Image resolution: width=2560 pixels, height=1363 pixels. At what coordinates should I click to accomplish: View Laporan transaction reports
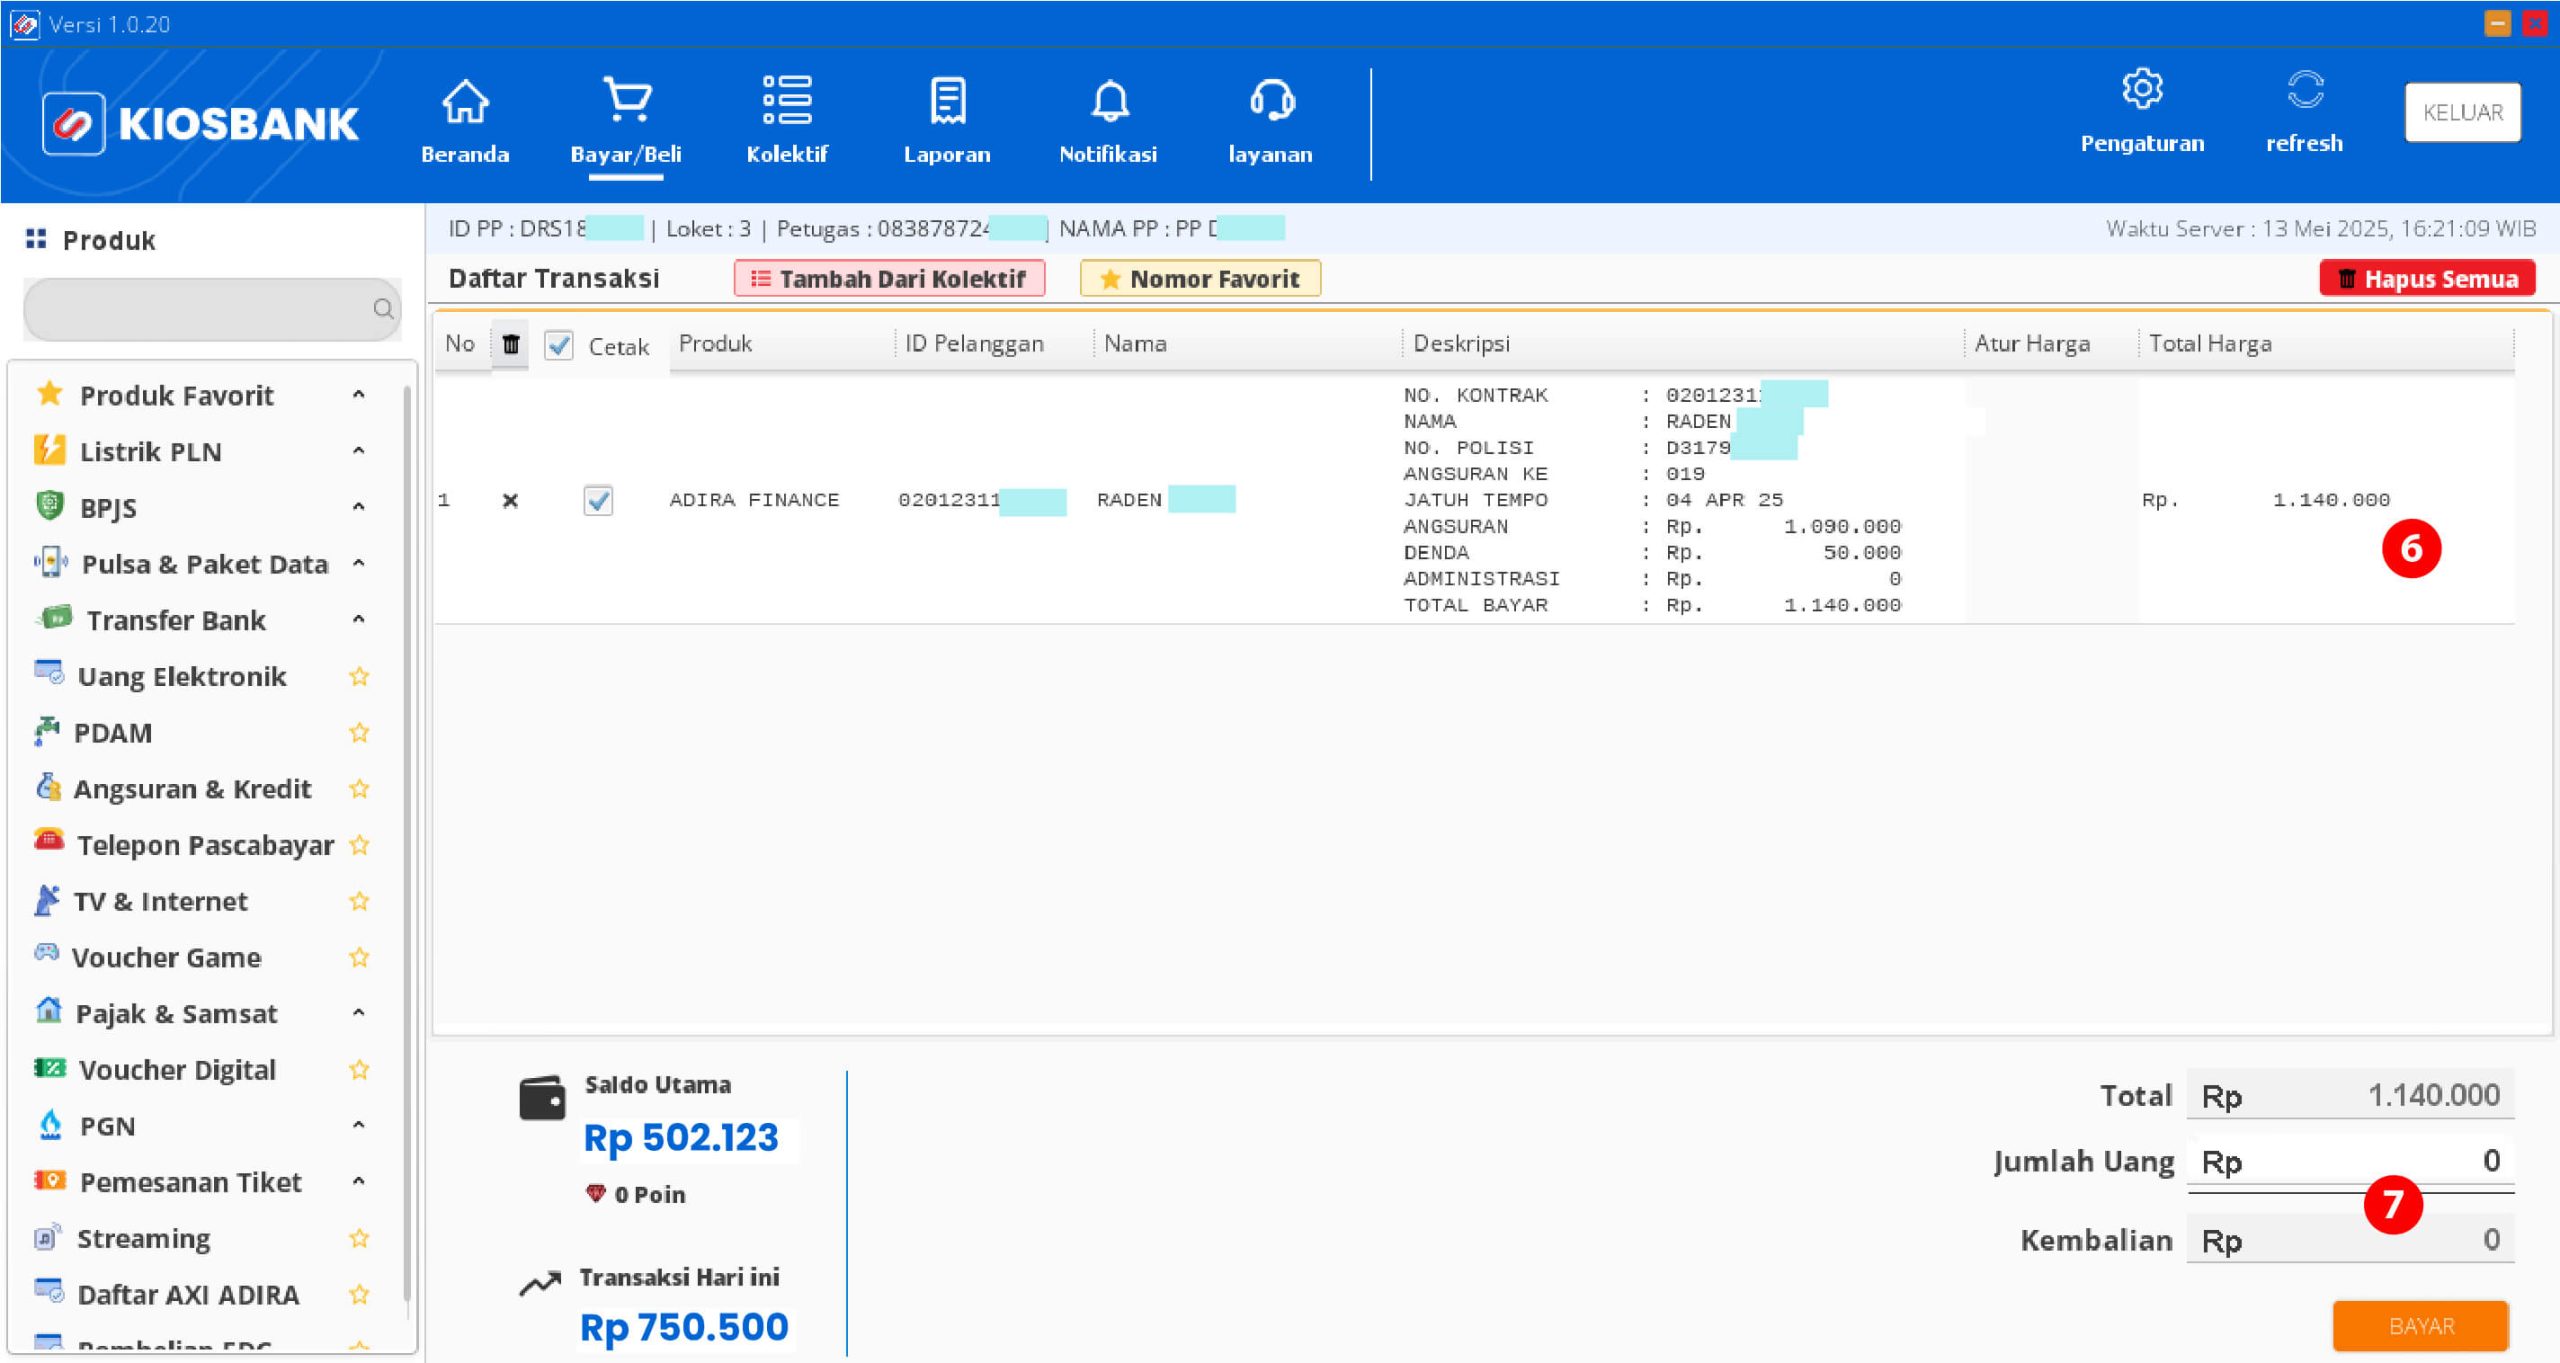tap(946, 120)
